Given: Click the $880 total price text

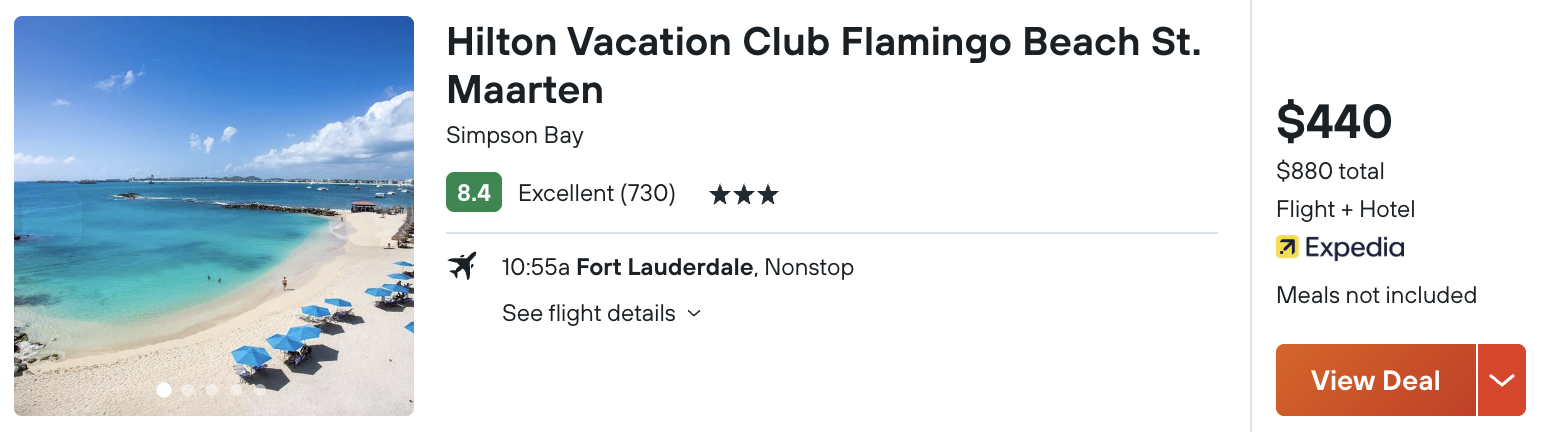Looking at the screenshot, I should pos(1330,172).
